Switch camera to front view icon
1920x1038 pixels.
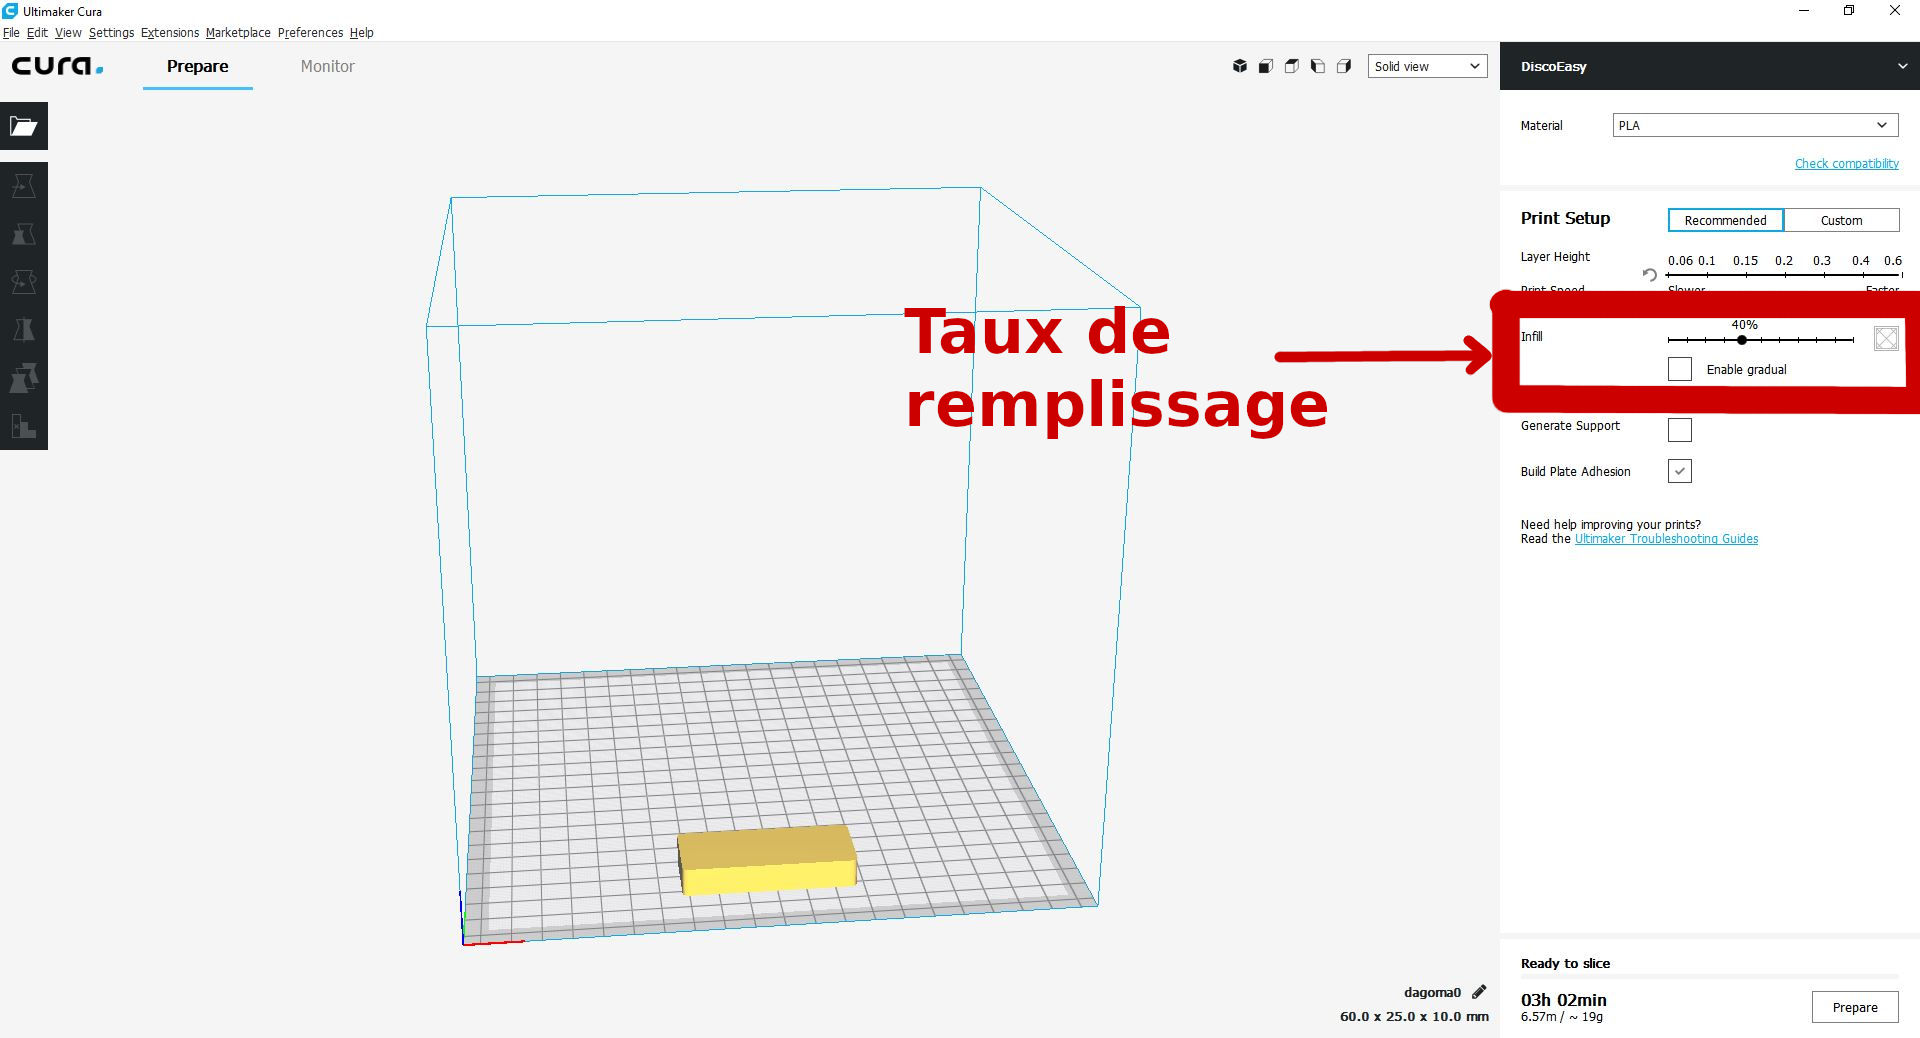1266,66
